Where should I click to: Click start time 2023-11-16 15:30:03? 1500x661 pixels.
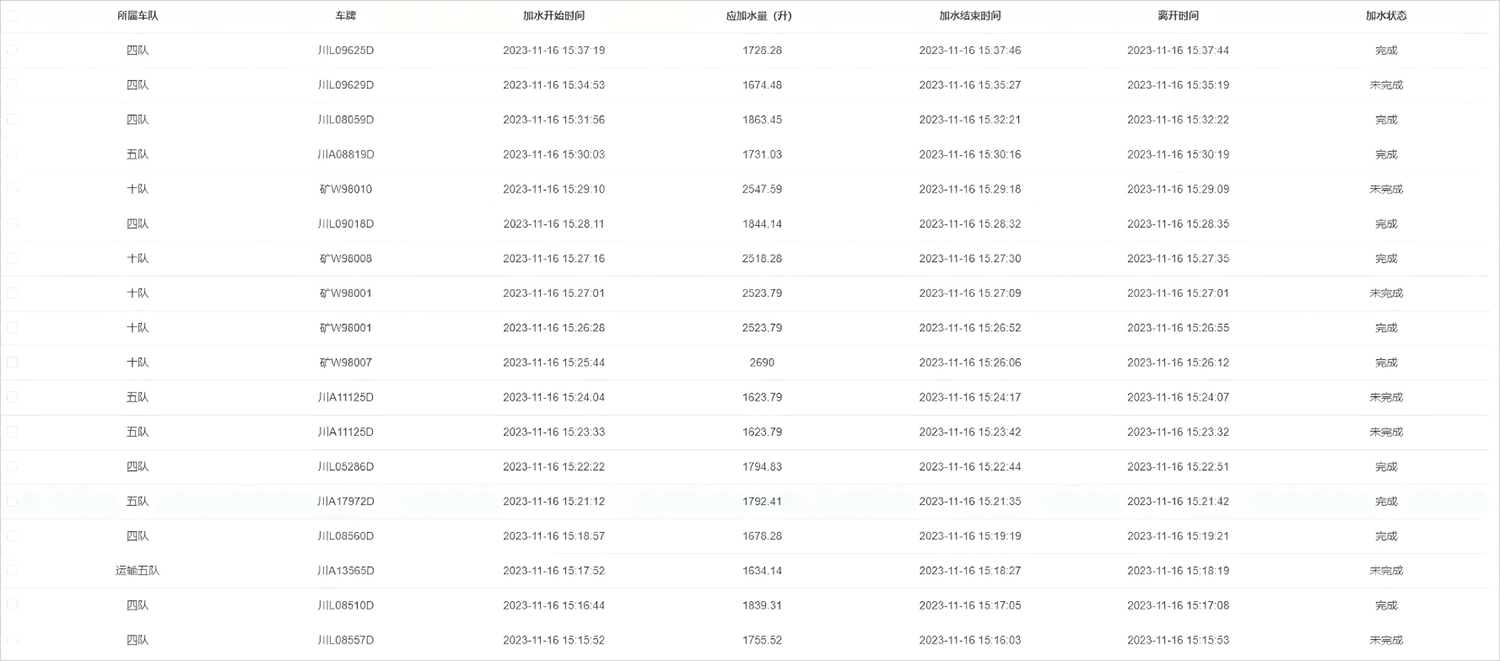point(553,154)
